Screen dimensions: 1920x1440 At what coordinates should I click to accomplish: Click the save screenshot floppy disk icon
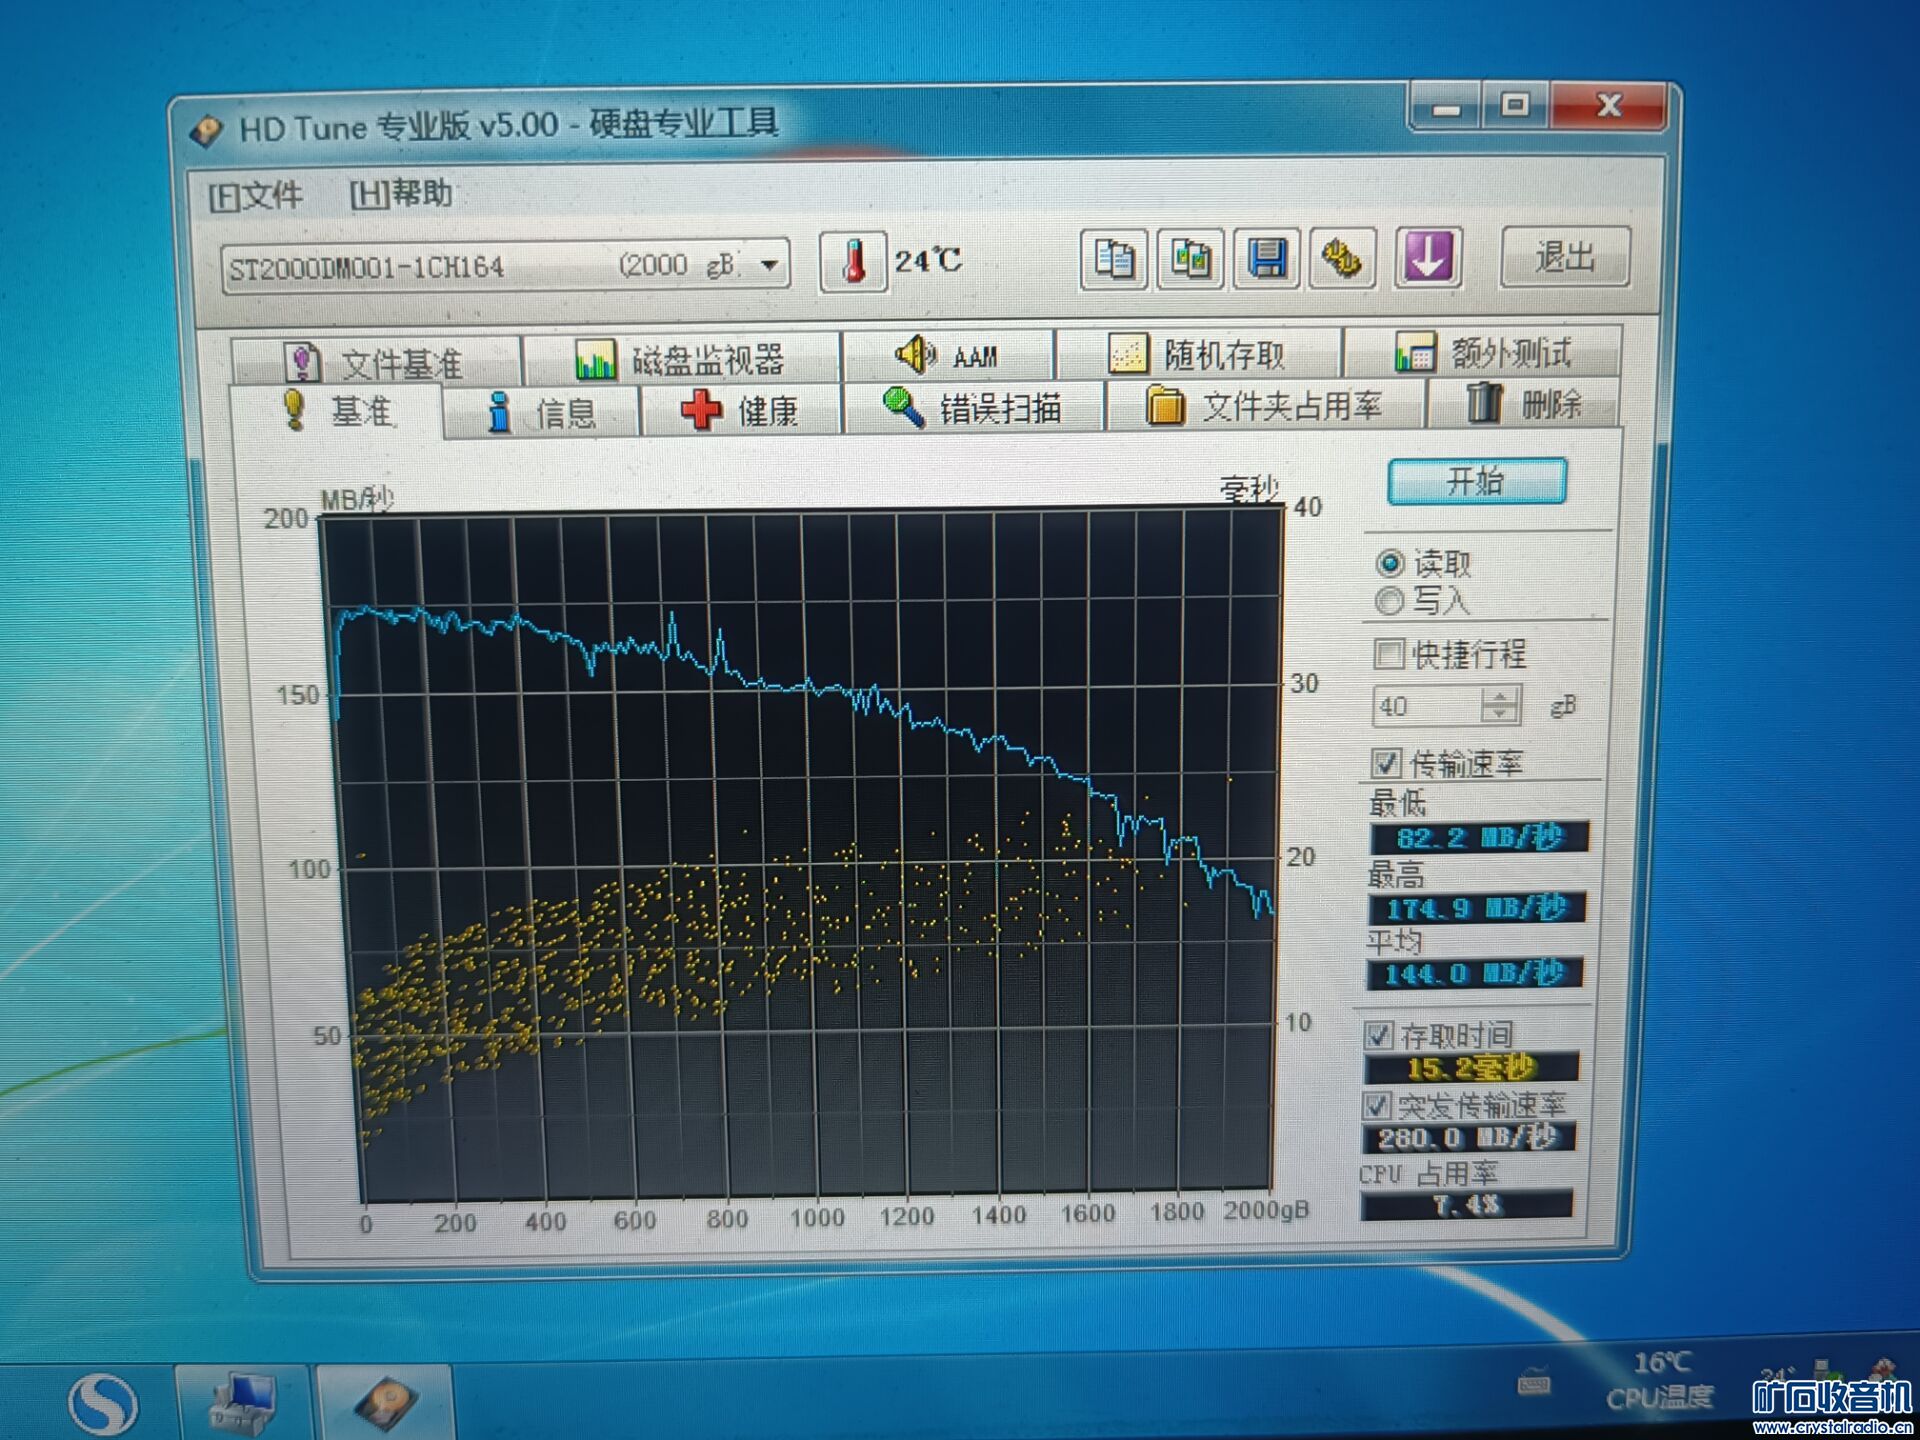point(1267,259)
